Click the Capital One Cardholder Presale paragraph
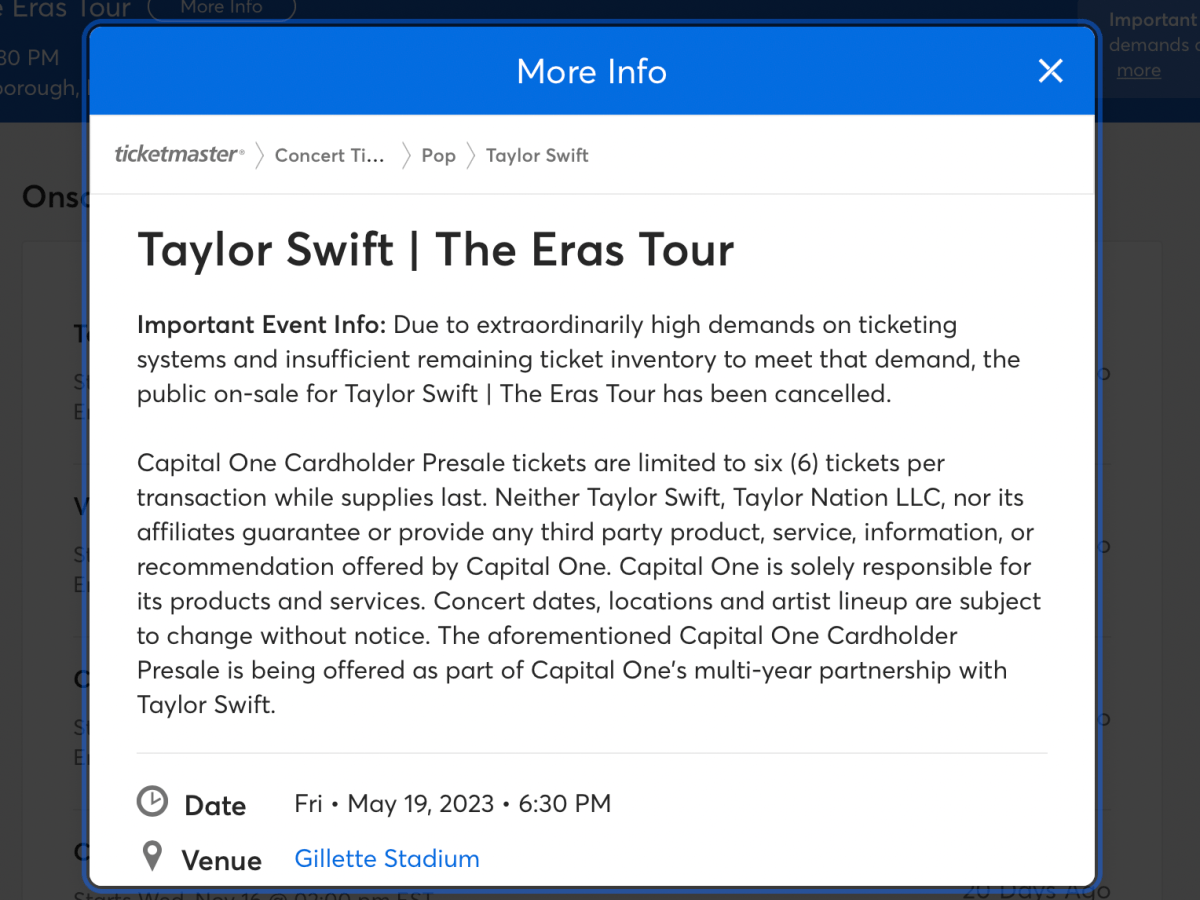This screenshot has height=900, width=1200. coord(590,584)
